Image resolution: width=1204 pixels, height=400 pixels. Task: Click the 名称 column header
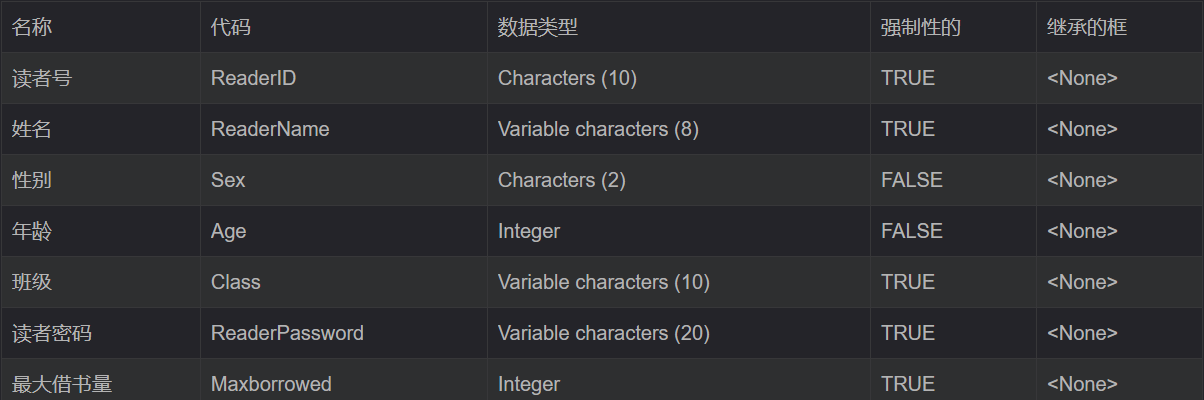coord(32,27)
